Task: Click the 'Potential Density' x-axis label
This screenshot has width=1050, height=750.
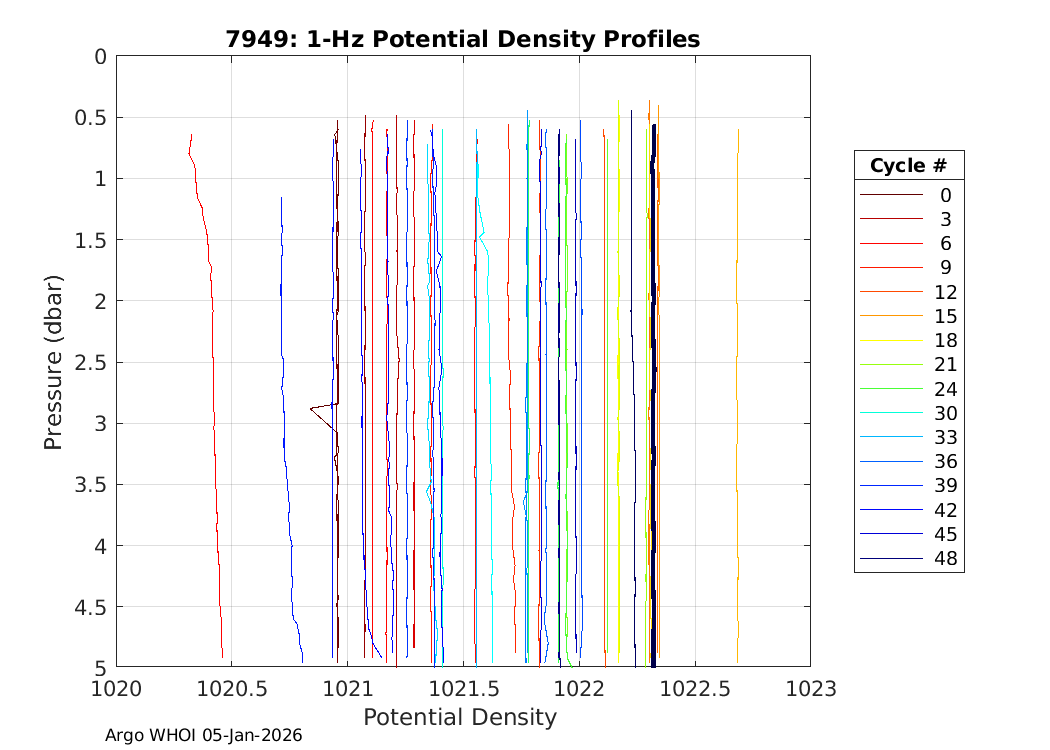Action: pyautogui.click(x=459, y=717)
